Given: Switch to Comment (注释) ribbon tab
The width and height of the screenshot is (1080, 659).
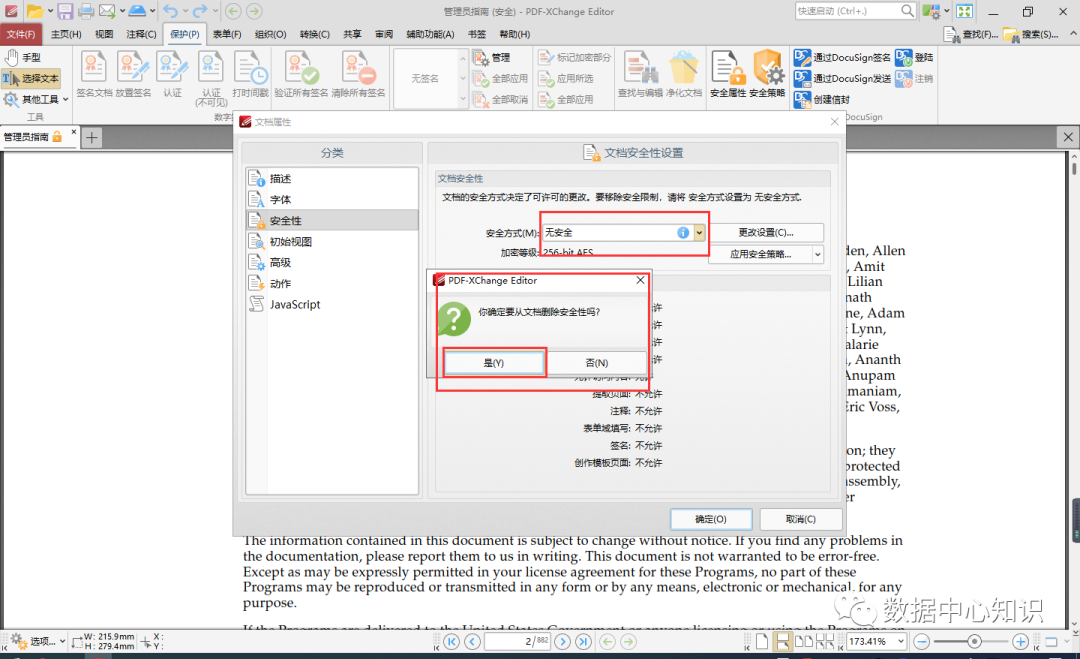Looking at the screenshot, I should (141, 34).
